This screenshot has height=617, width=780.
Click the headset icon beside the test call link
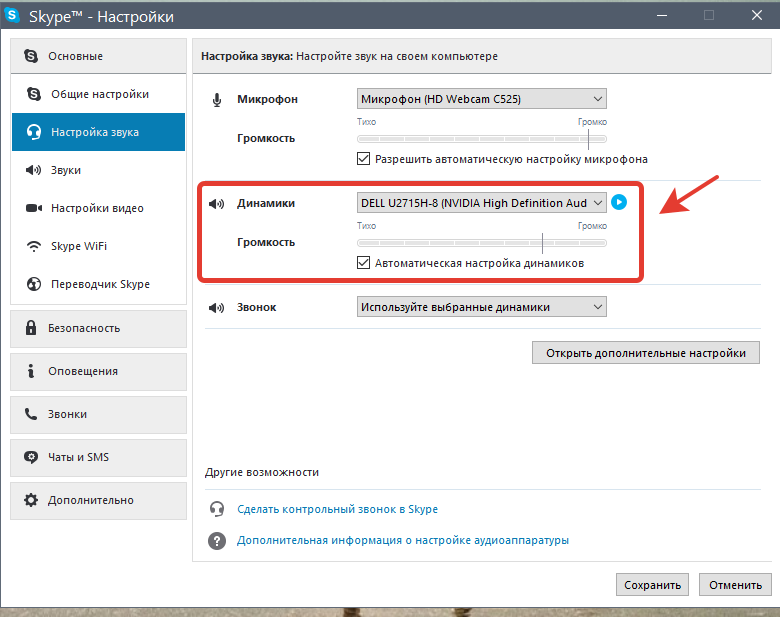pyautogui.click(x=217, y=509)
